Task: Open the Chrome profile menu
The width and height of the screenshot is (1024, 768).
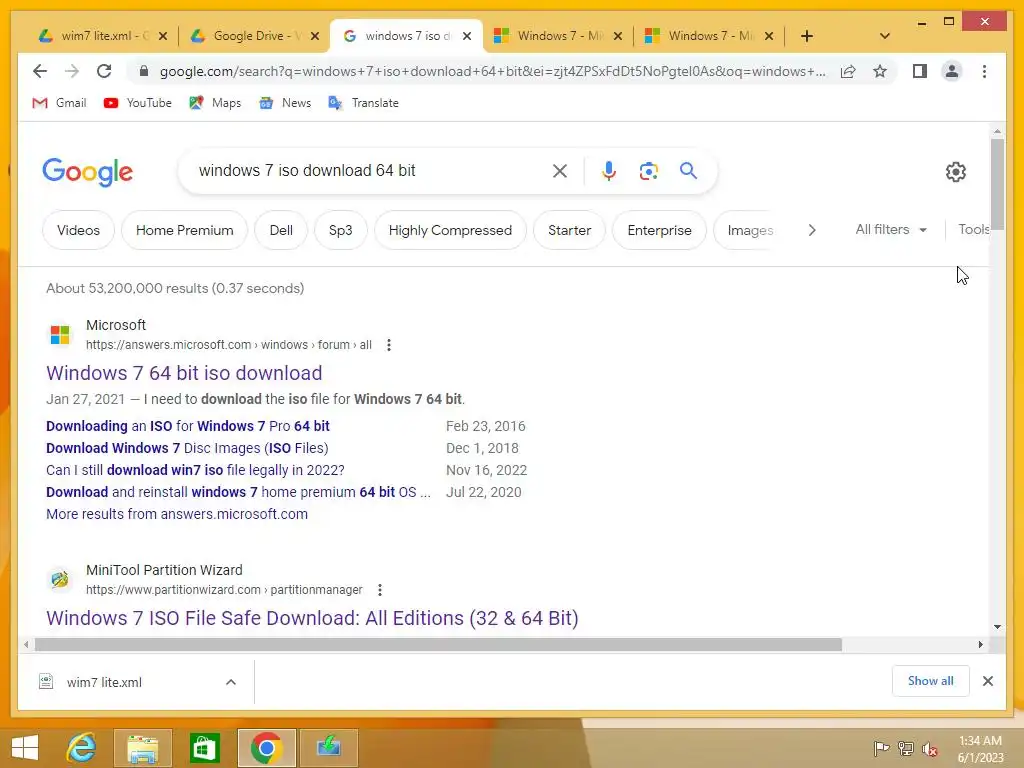Action: pos(952,71)
